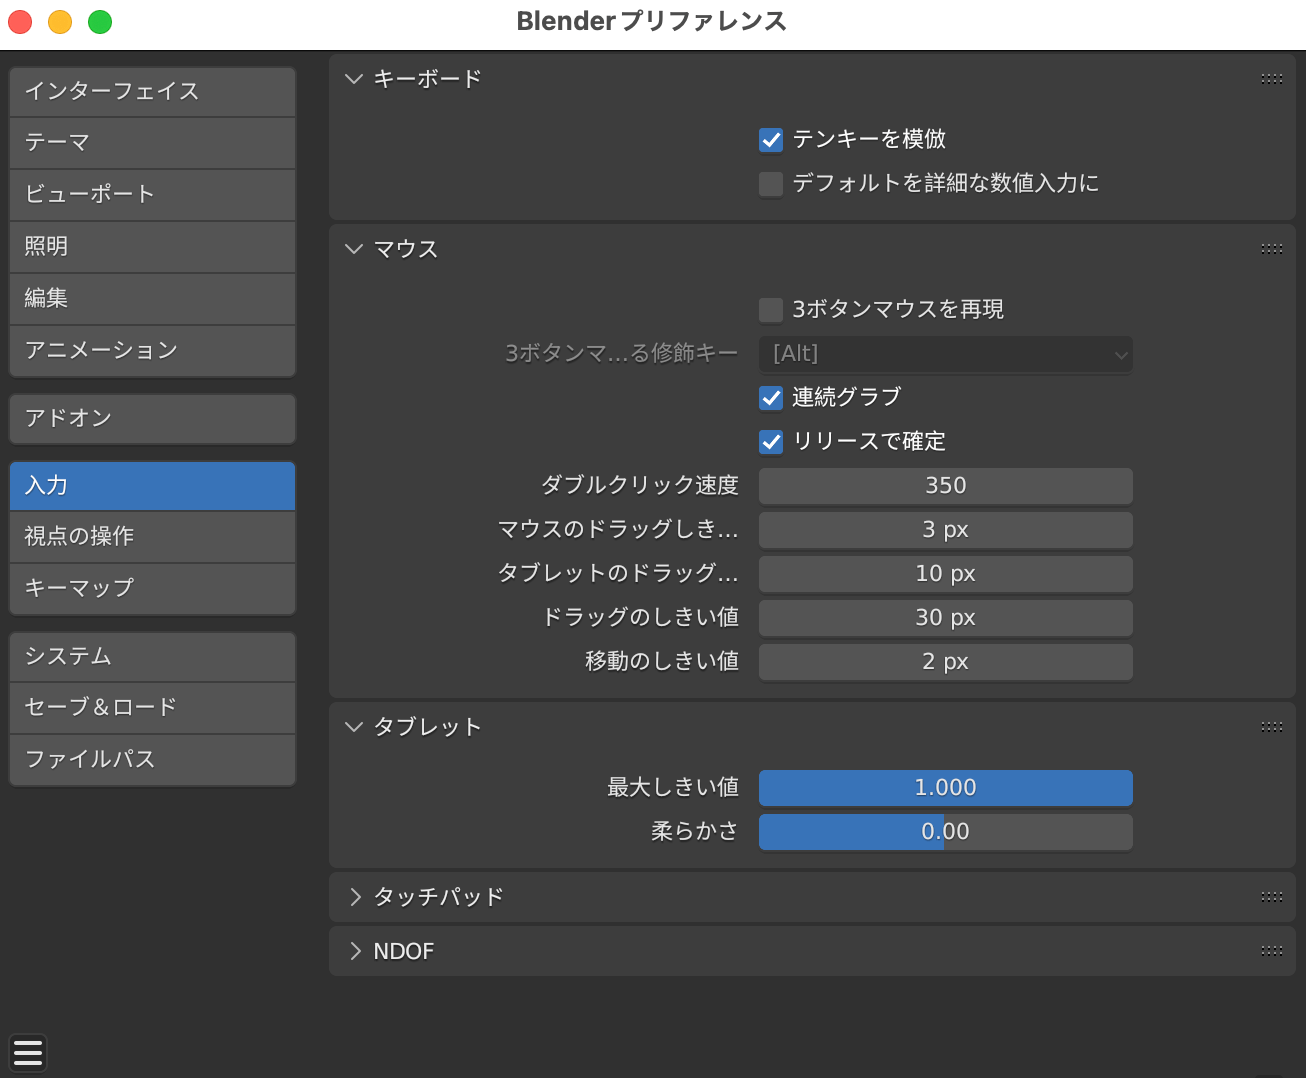The height and width of the screenshot is (1078, 1306).
Task: Open アニメーション preferences tab
Action: 153,351
